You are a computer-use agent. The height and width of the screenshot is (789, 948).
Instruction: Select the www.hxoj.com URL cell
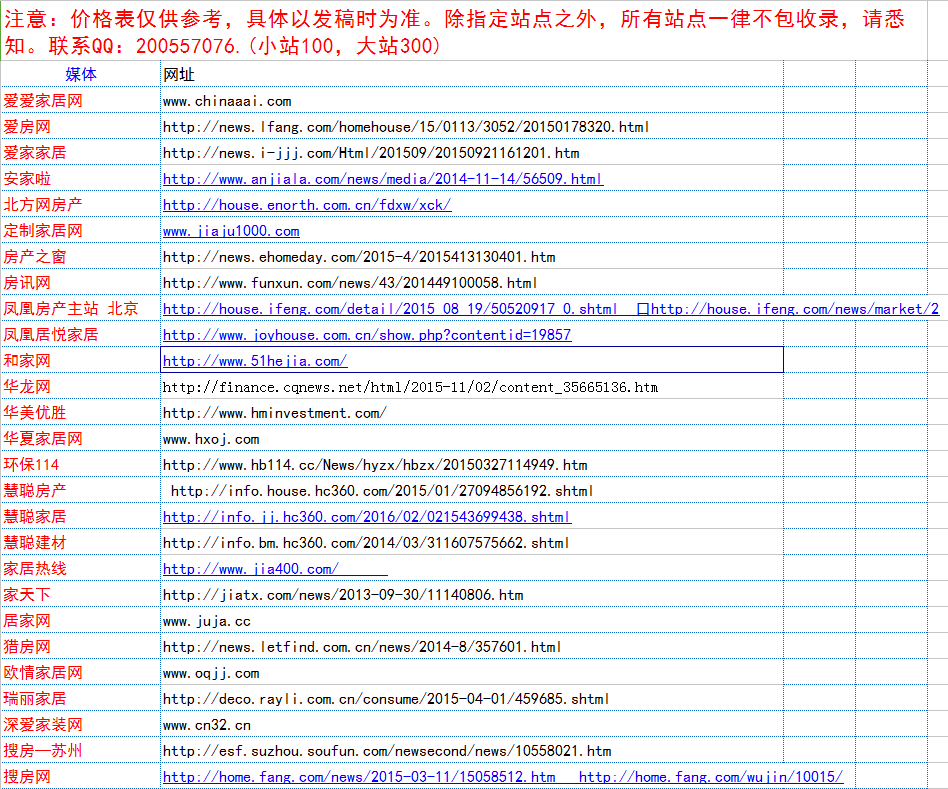click(472, 438)
